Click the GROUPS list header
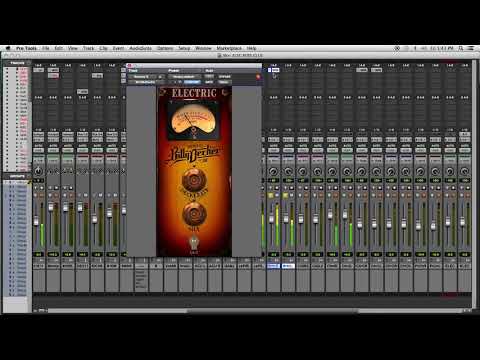Image resolution: width=480 pixels, height=360 pixels. (17, 176)
